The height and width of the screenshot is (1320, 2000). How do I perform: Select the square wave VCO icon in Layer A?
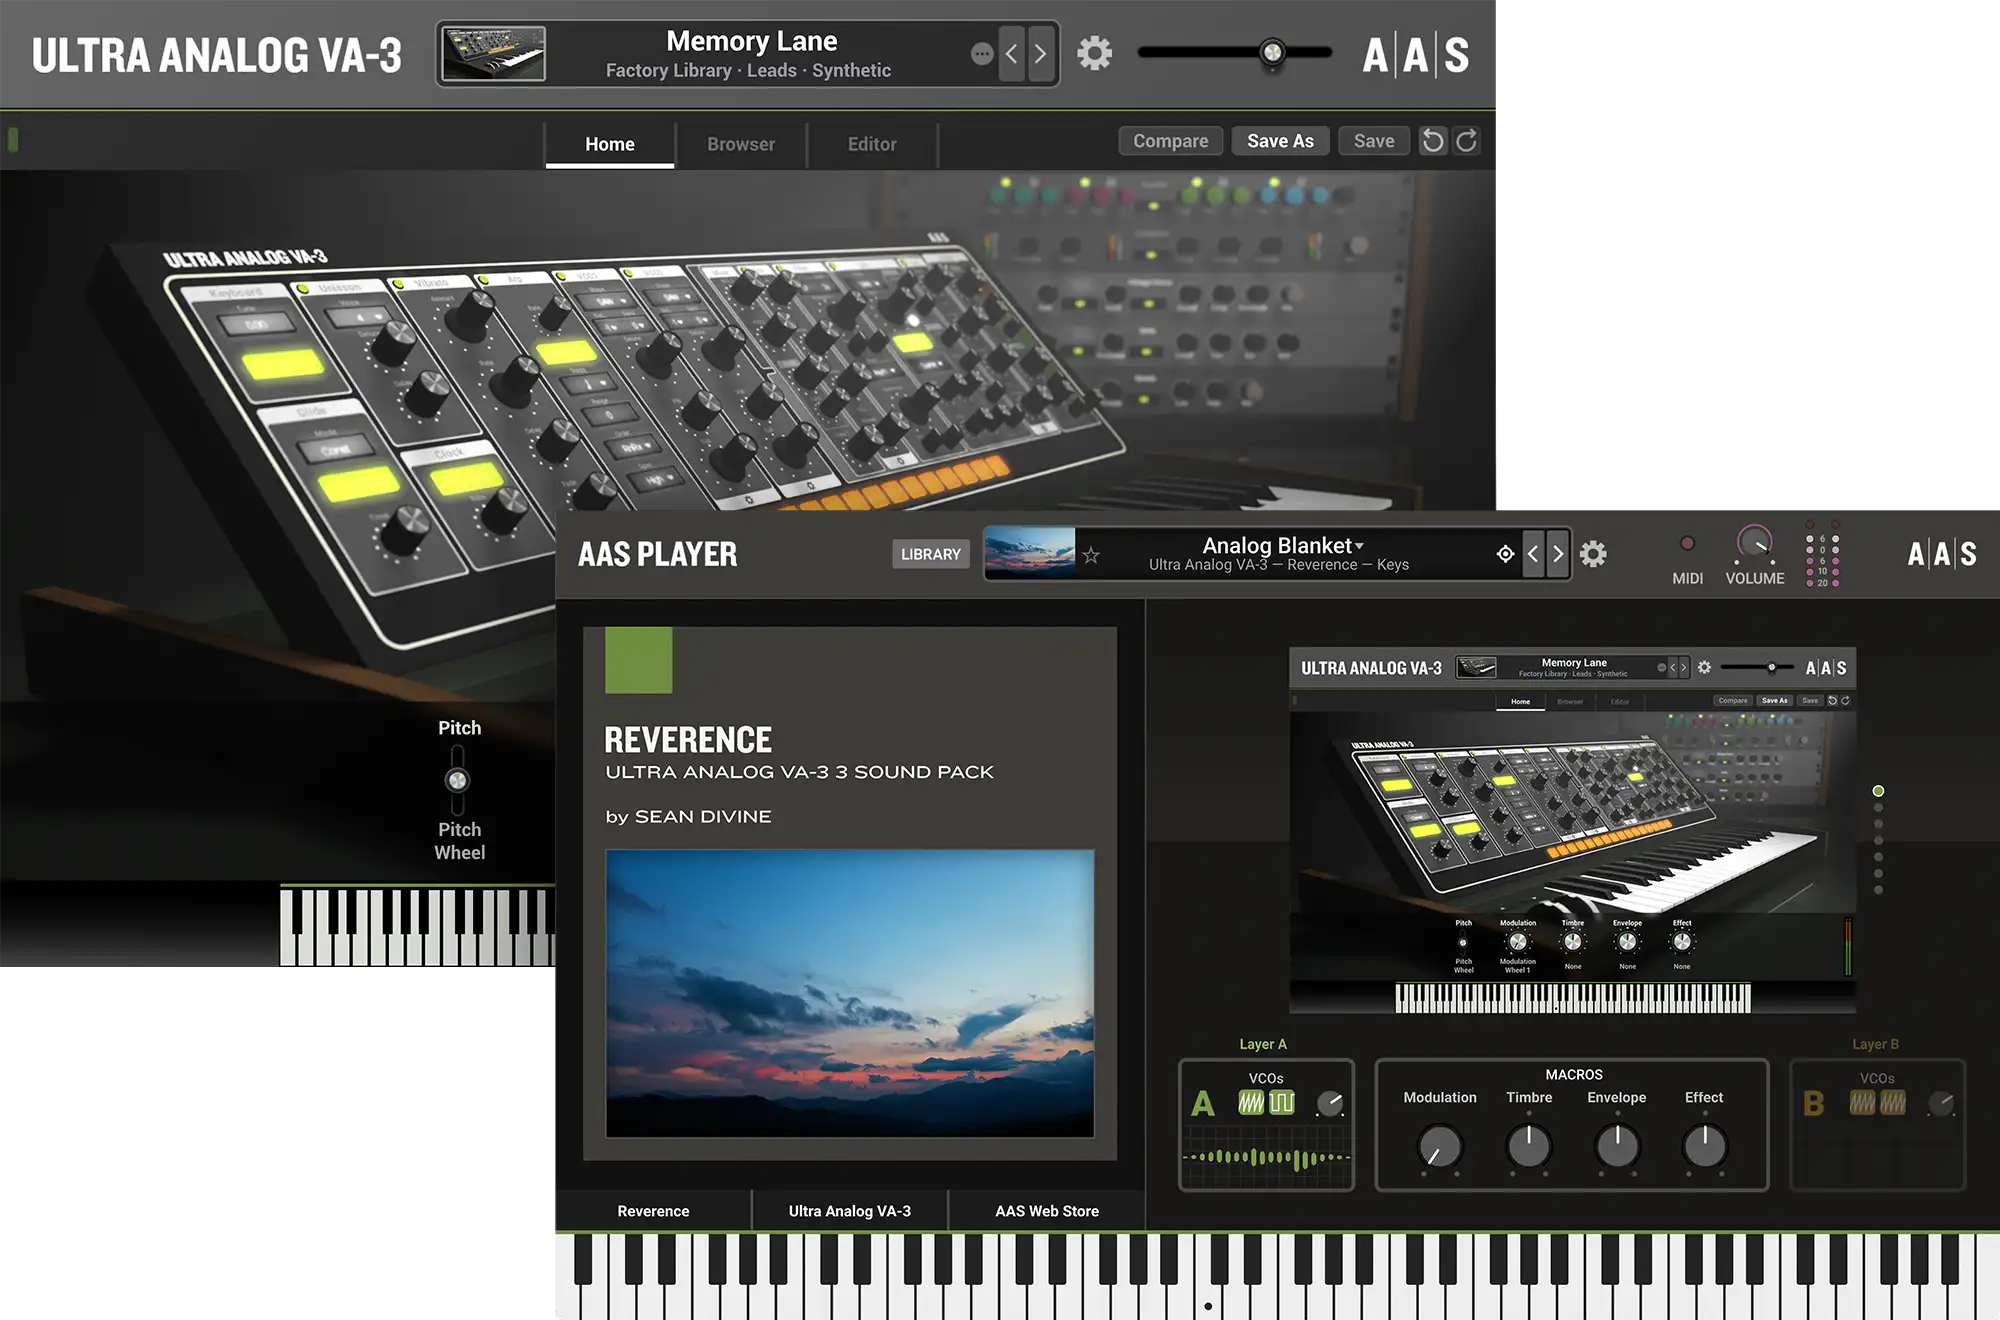coord(1282,1103)
